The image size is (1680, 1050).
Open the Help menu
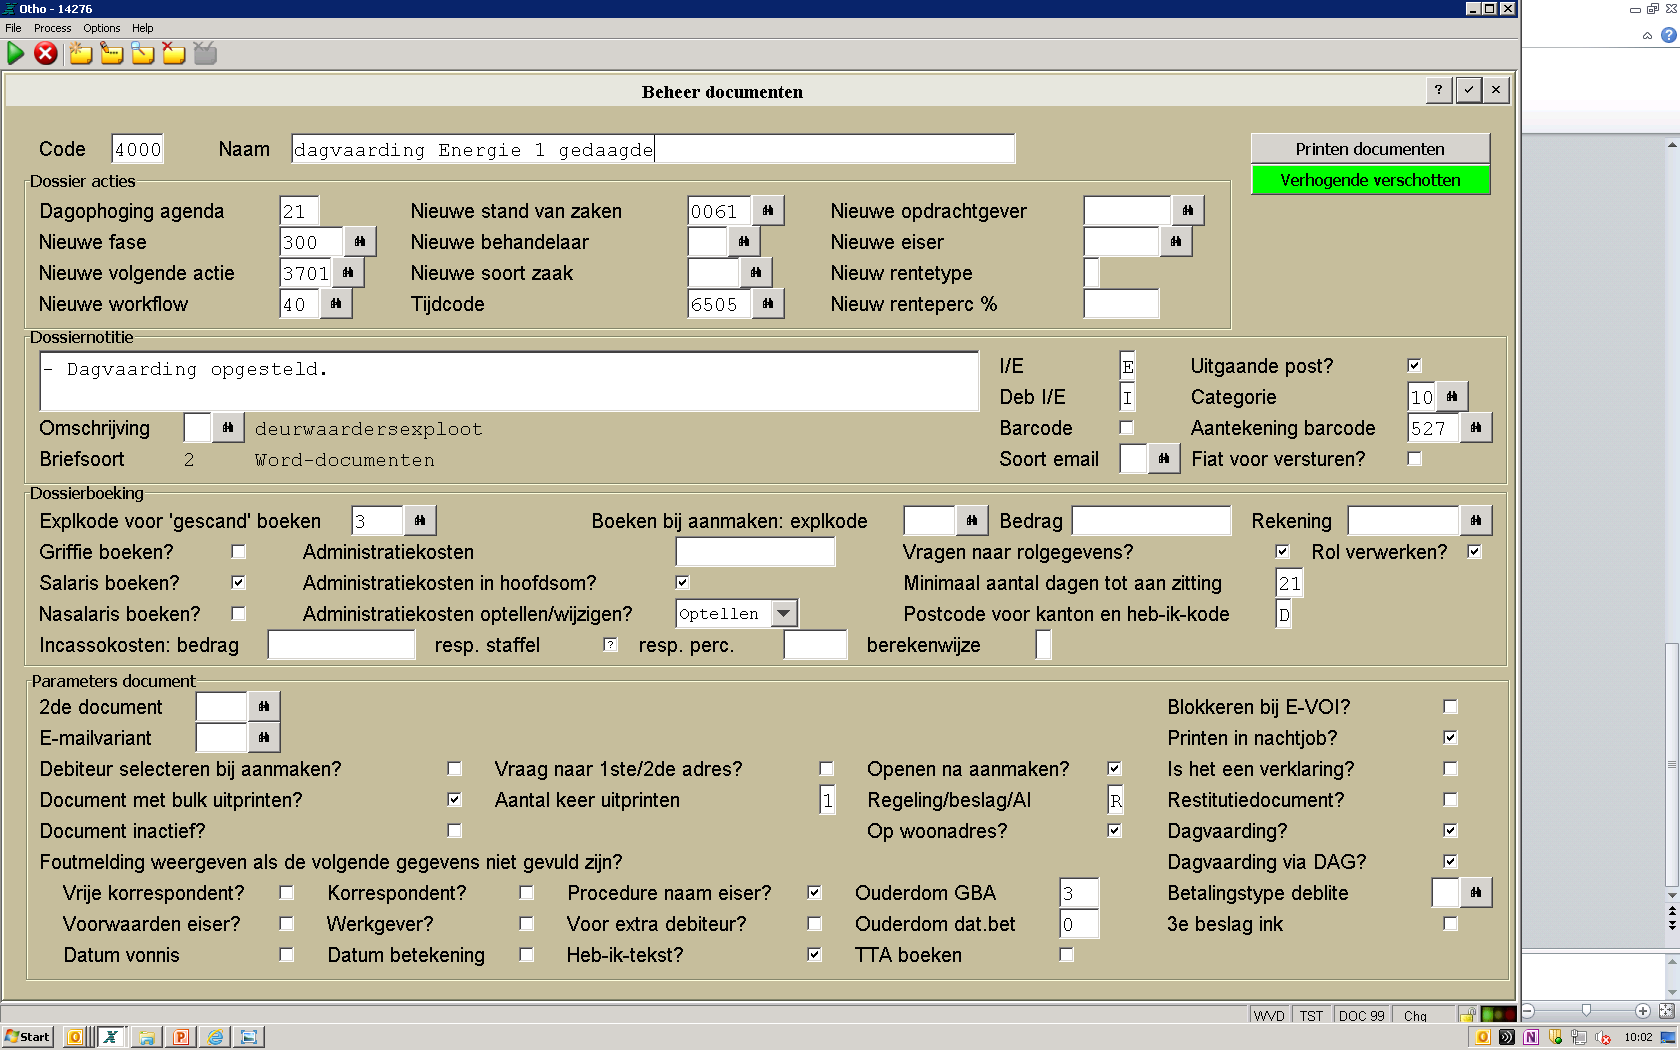point(143,28)
